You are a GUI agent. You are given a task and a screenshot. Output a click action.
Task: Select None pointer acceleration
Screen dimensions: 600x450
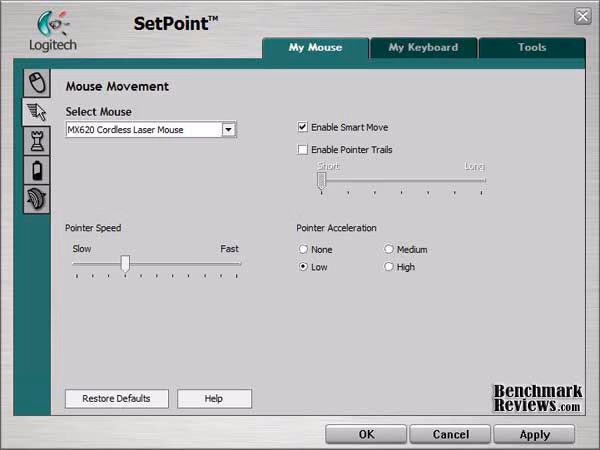(x=303, y=249)
